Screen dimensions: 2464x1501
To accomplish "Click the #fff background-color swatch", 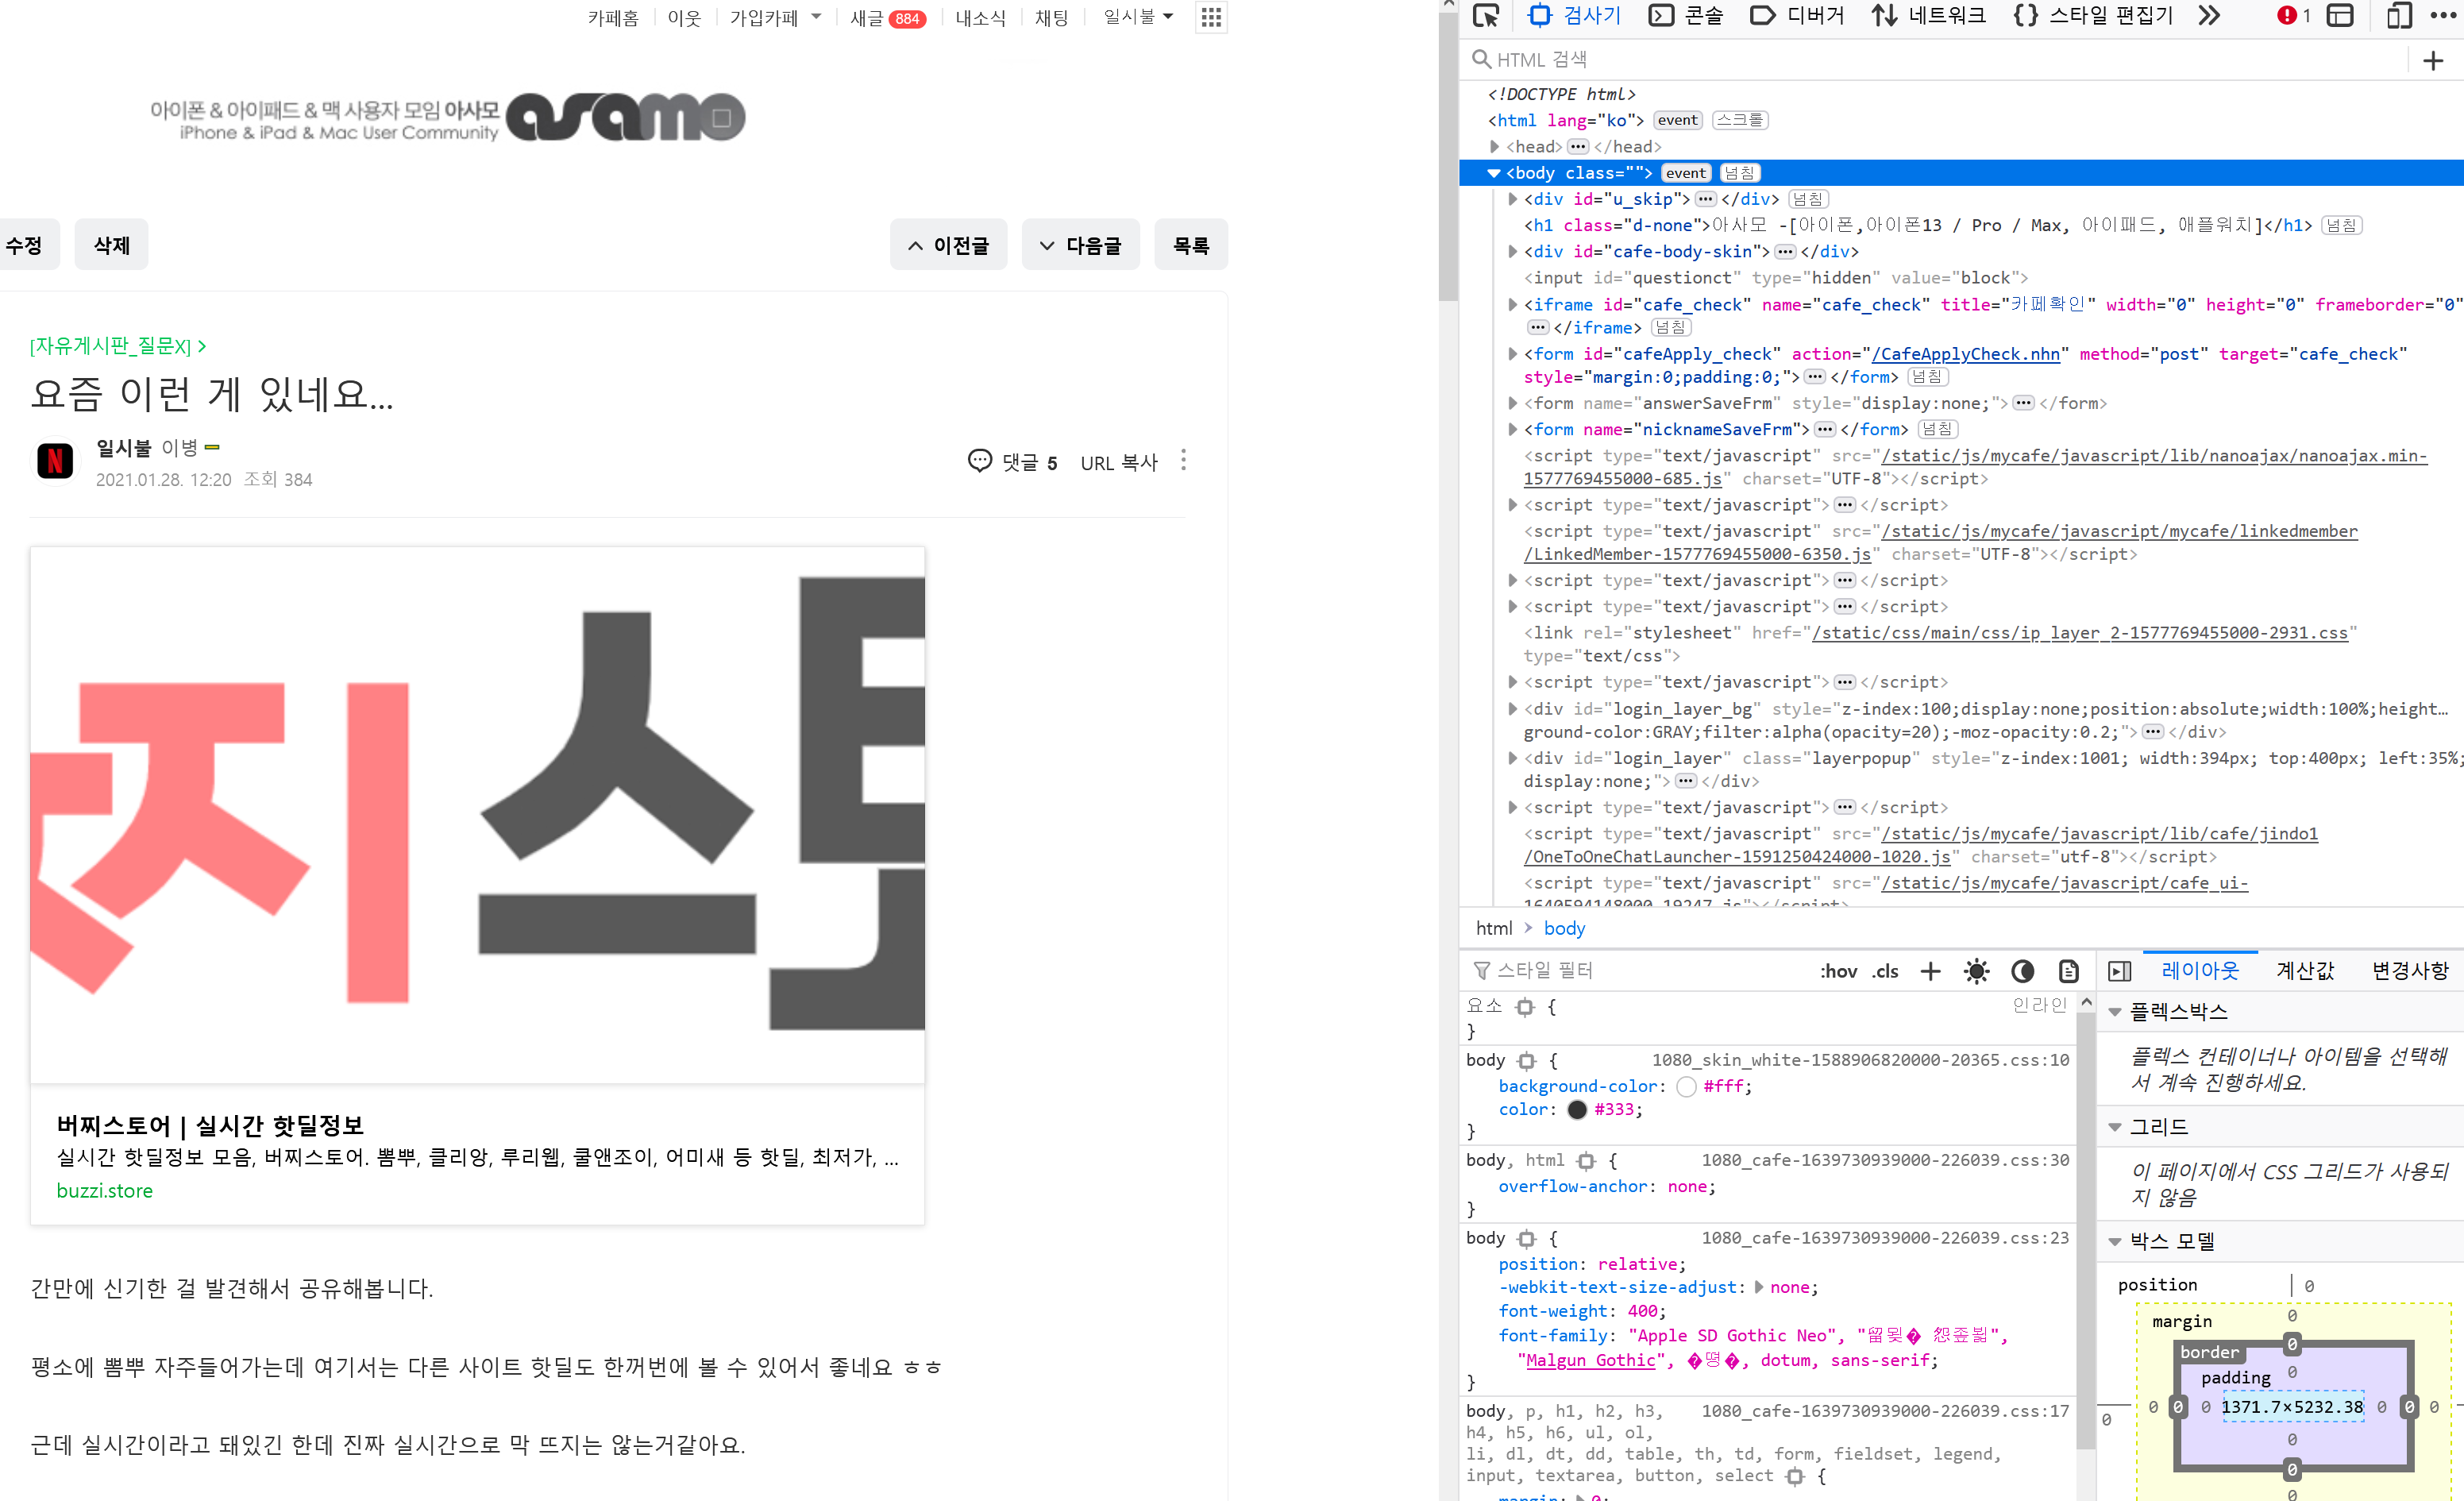I will (1686, 1086).
